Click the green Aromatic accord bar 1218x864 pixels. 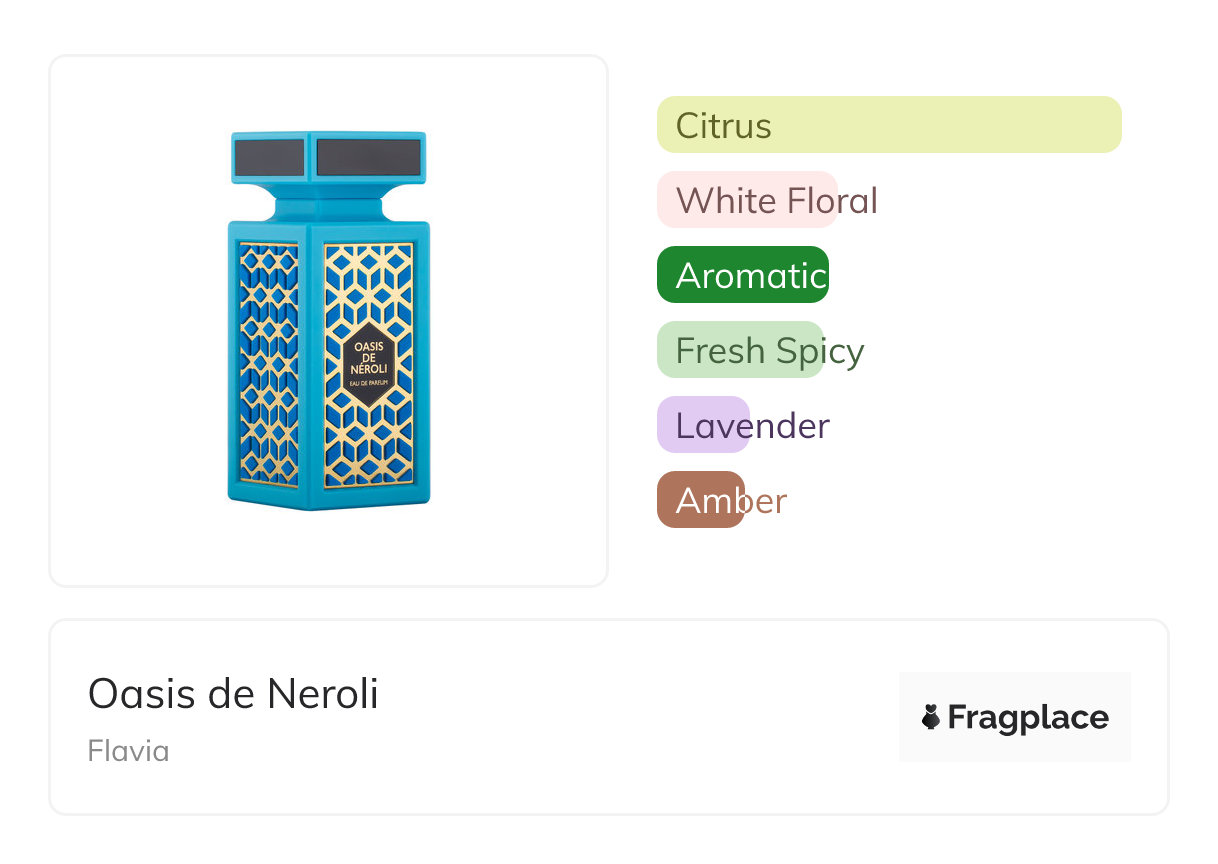[742, 275]
